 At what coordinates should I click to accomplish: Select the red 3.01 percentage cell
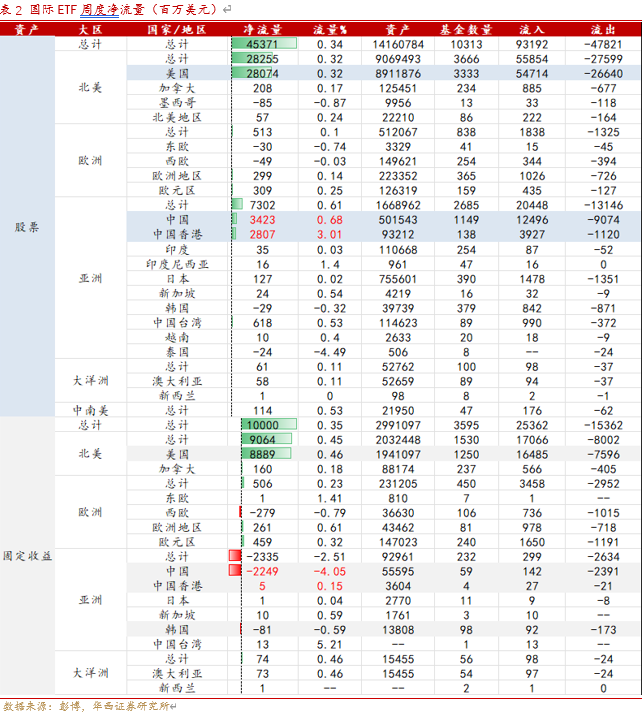point(329,234)
